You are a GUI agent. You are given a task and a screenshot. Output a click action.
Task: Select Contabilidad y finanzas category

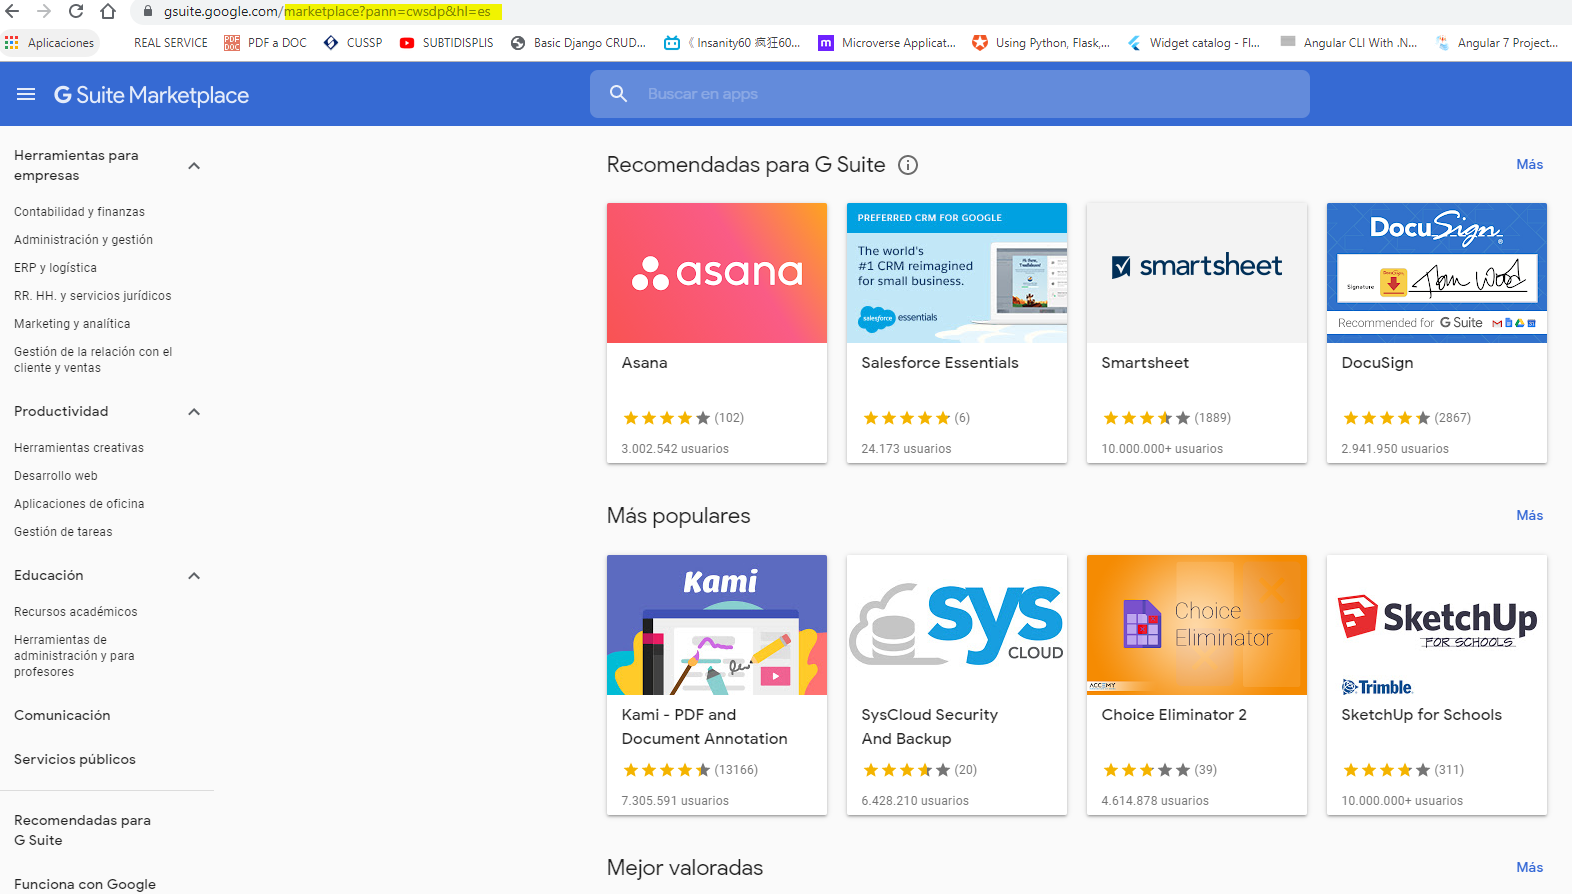tap(79, 212)
